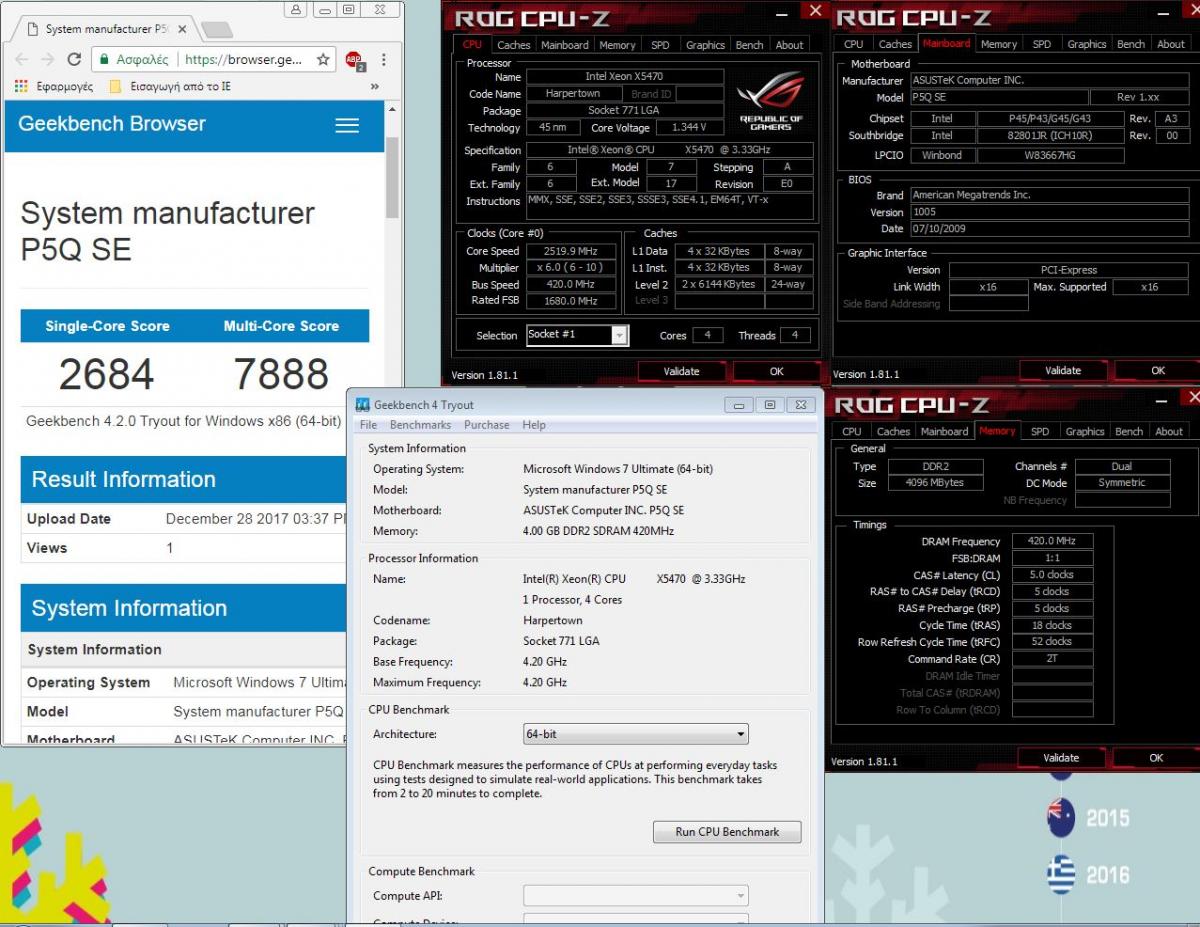Click Core Speed value 2519.9 MHz
Screen dimensions: 1200x927
(570, 251)
